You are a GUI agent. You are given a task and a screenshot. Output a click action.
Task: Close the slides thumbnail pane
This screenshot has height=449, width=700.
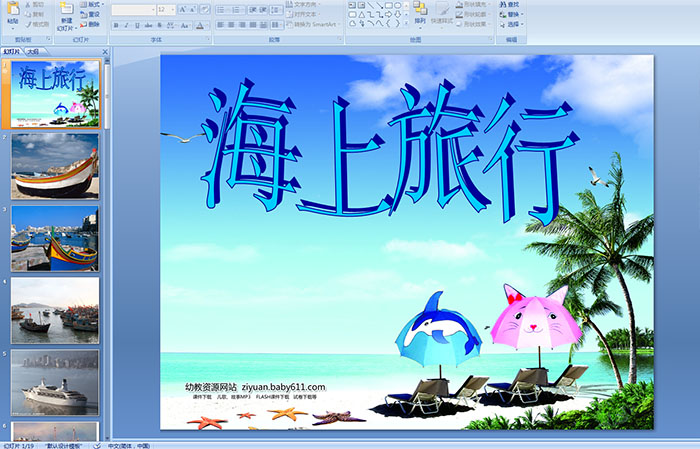pos(105,52)
